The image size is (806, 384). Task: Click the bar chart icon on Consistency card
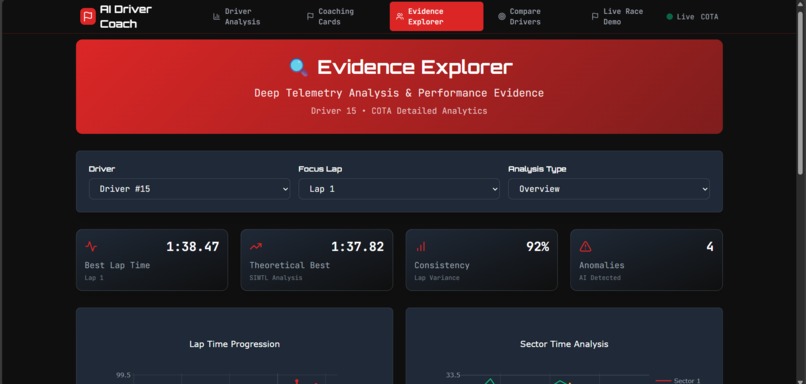[x=421, y=247]
